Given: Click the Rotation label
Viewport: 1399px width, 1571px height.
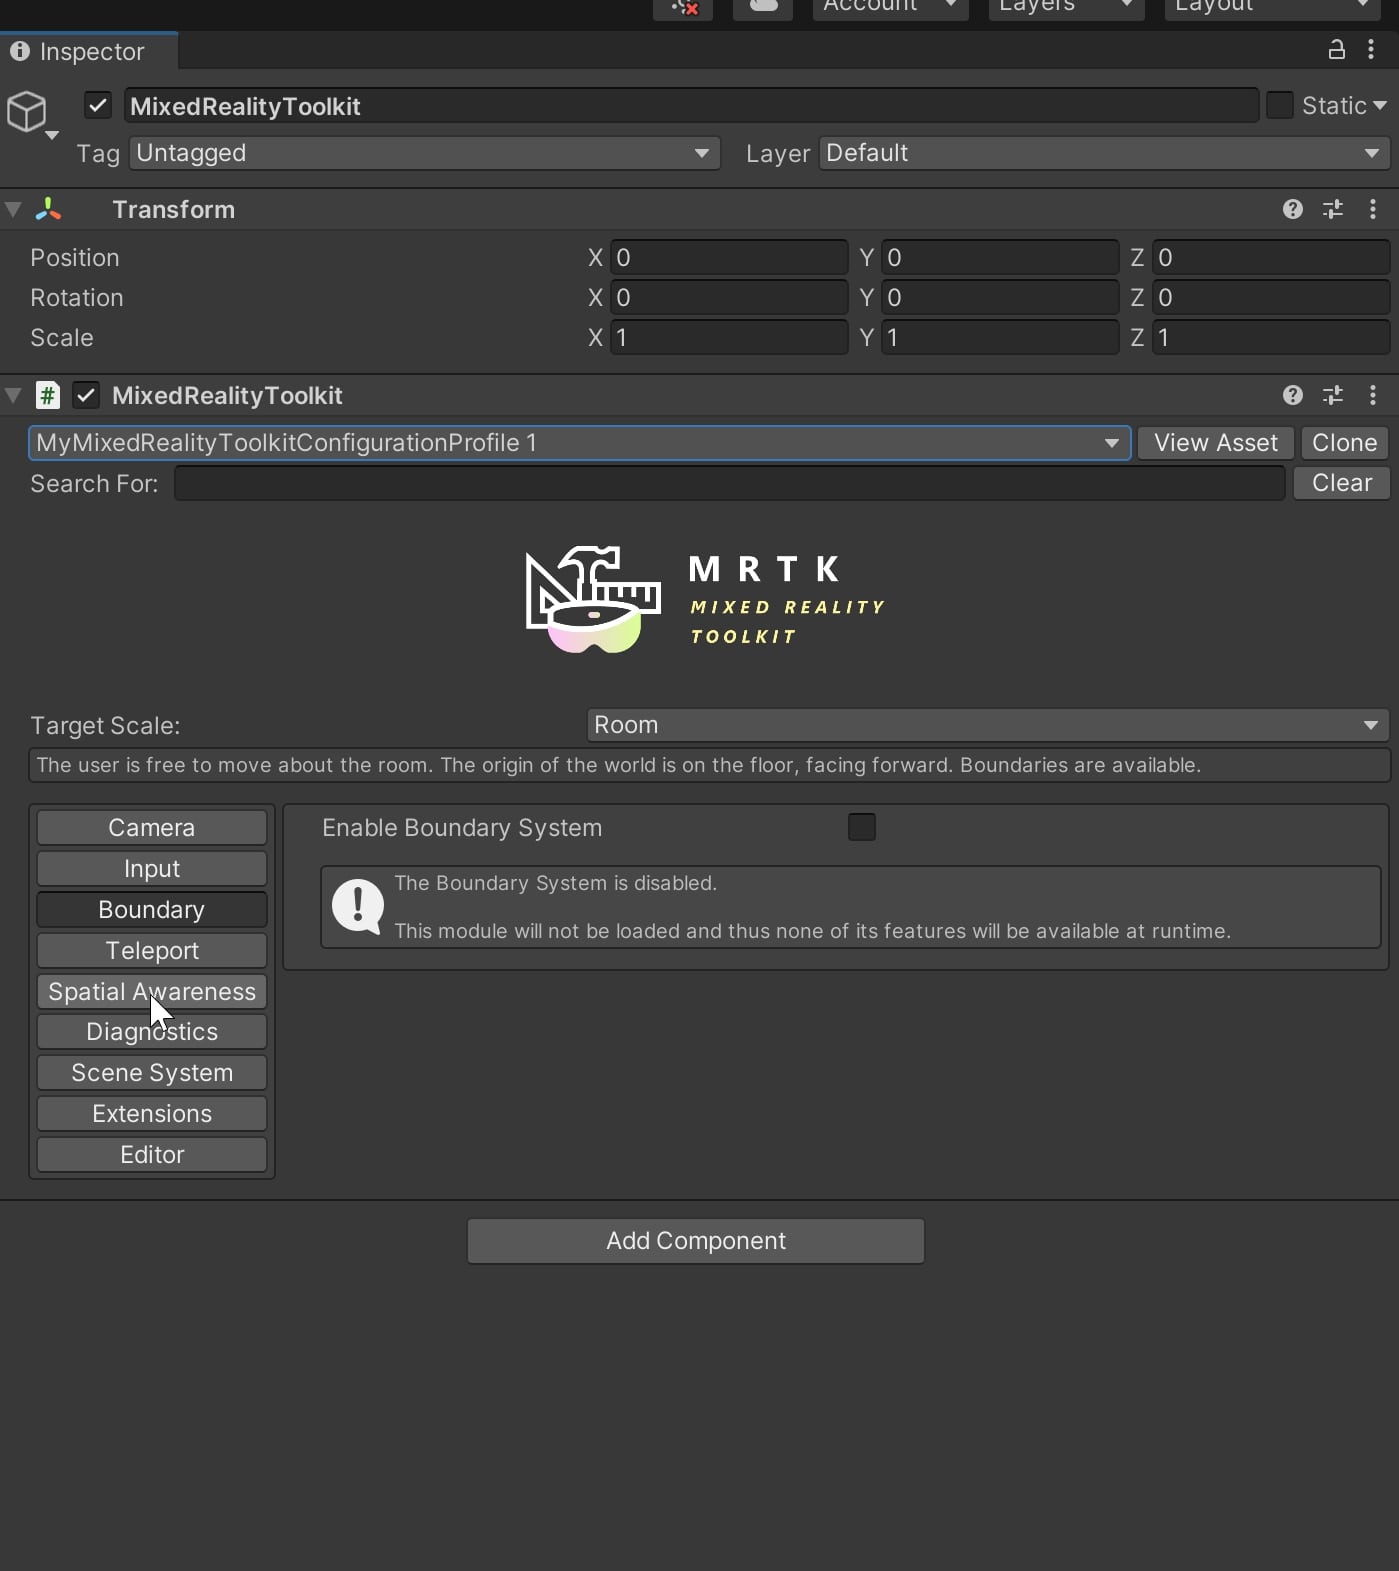Looking at the screenshot, I should click(77, 298).
